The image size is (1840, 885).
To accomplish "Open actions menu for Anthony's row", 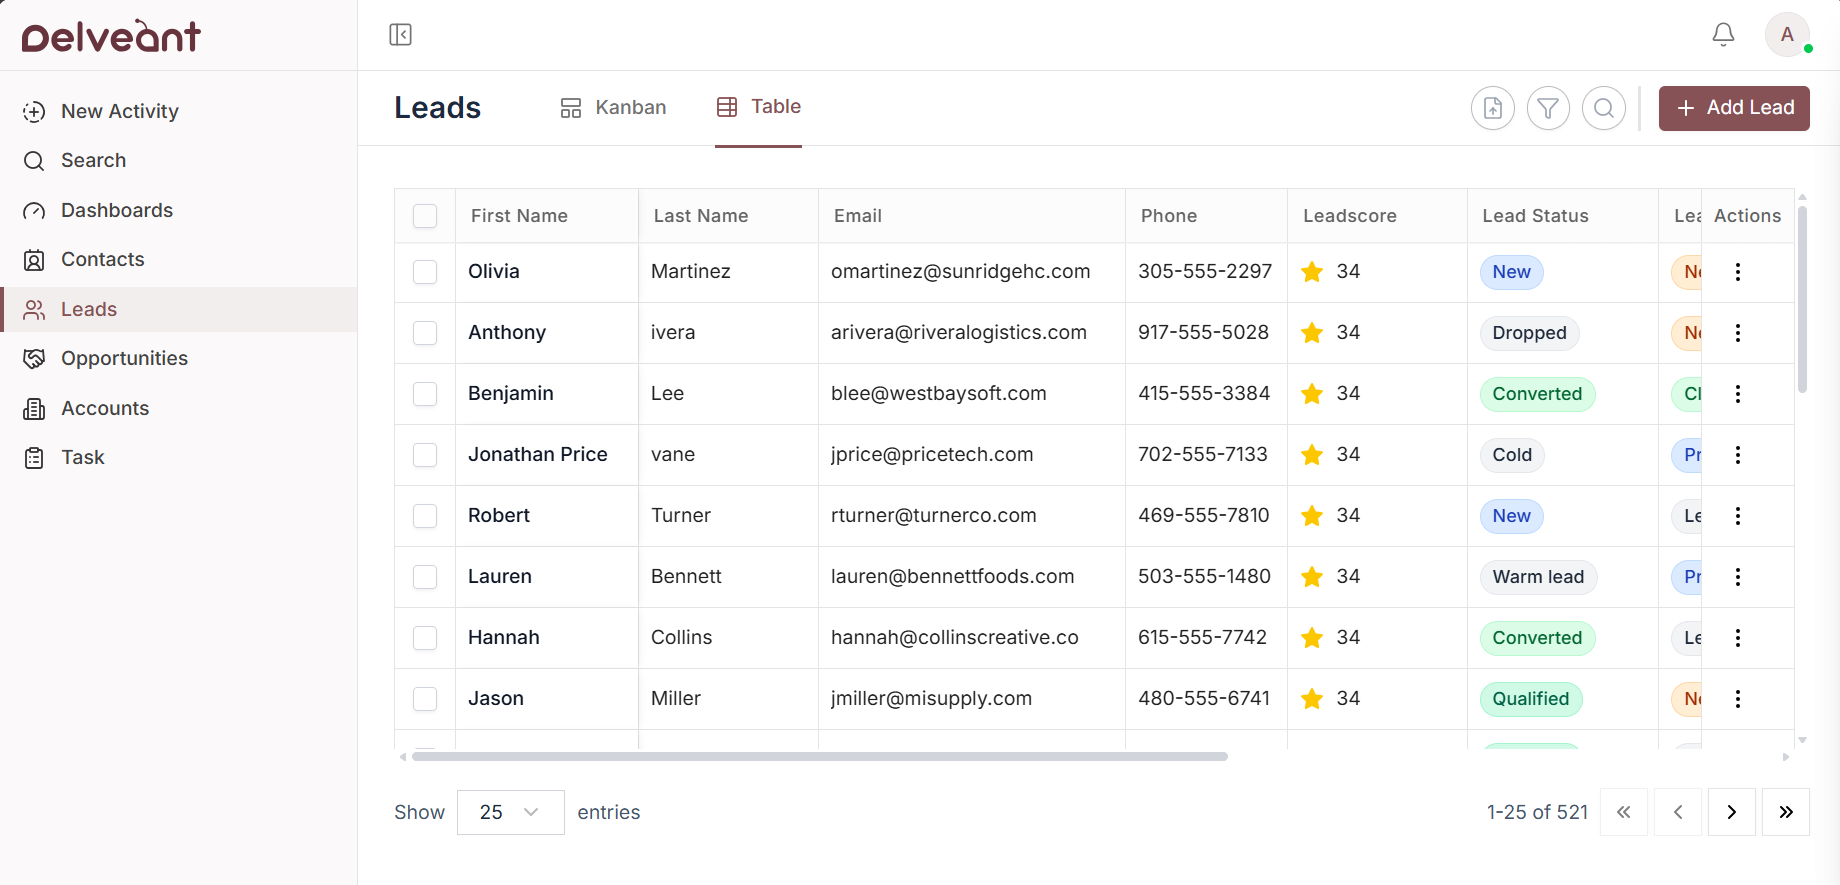I will pyautogui.click(x=1738, y=333).
